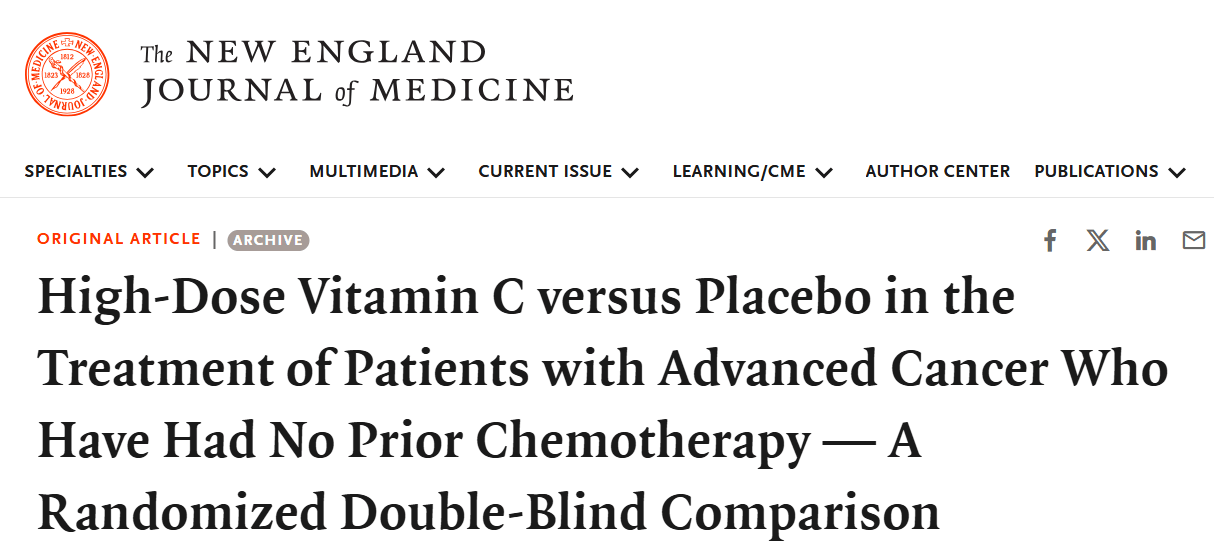Select the Current Issue menu label
The width and height of the screenshot is (1214, 552).
(545, 171)
